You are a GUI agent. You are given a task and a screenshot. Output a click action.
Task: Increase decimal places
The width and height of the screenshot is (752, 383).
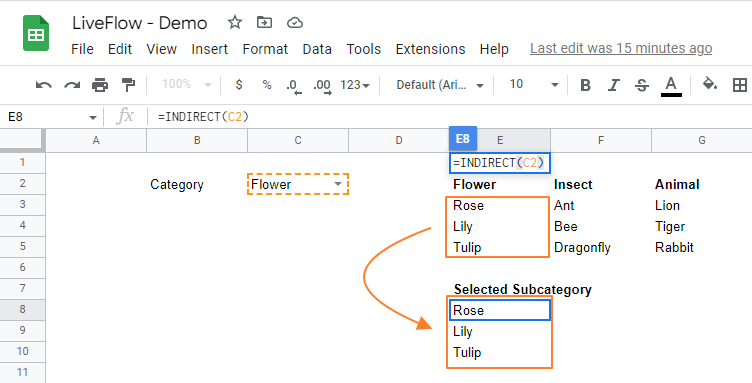pyautogui.click(x=322, y=86)
